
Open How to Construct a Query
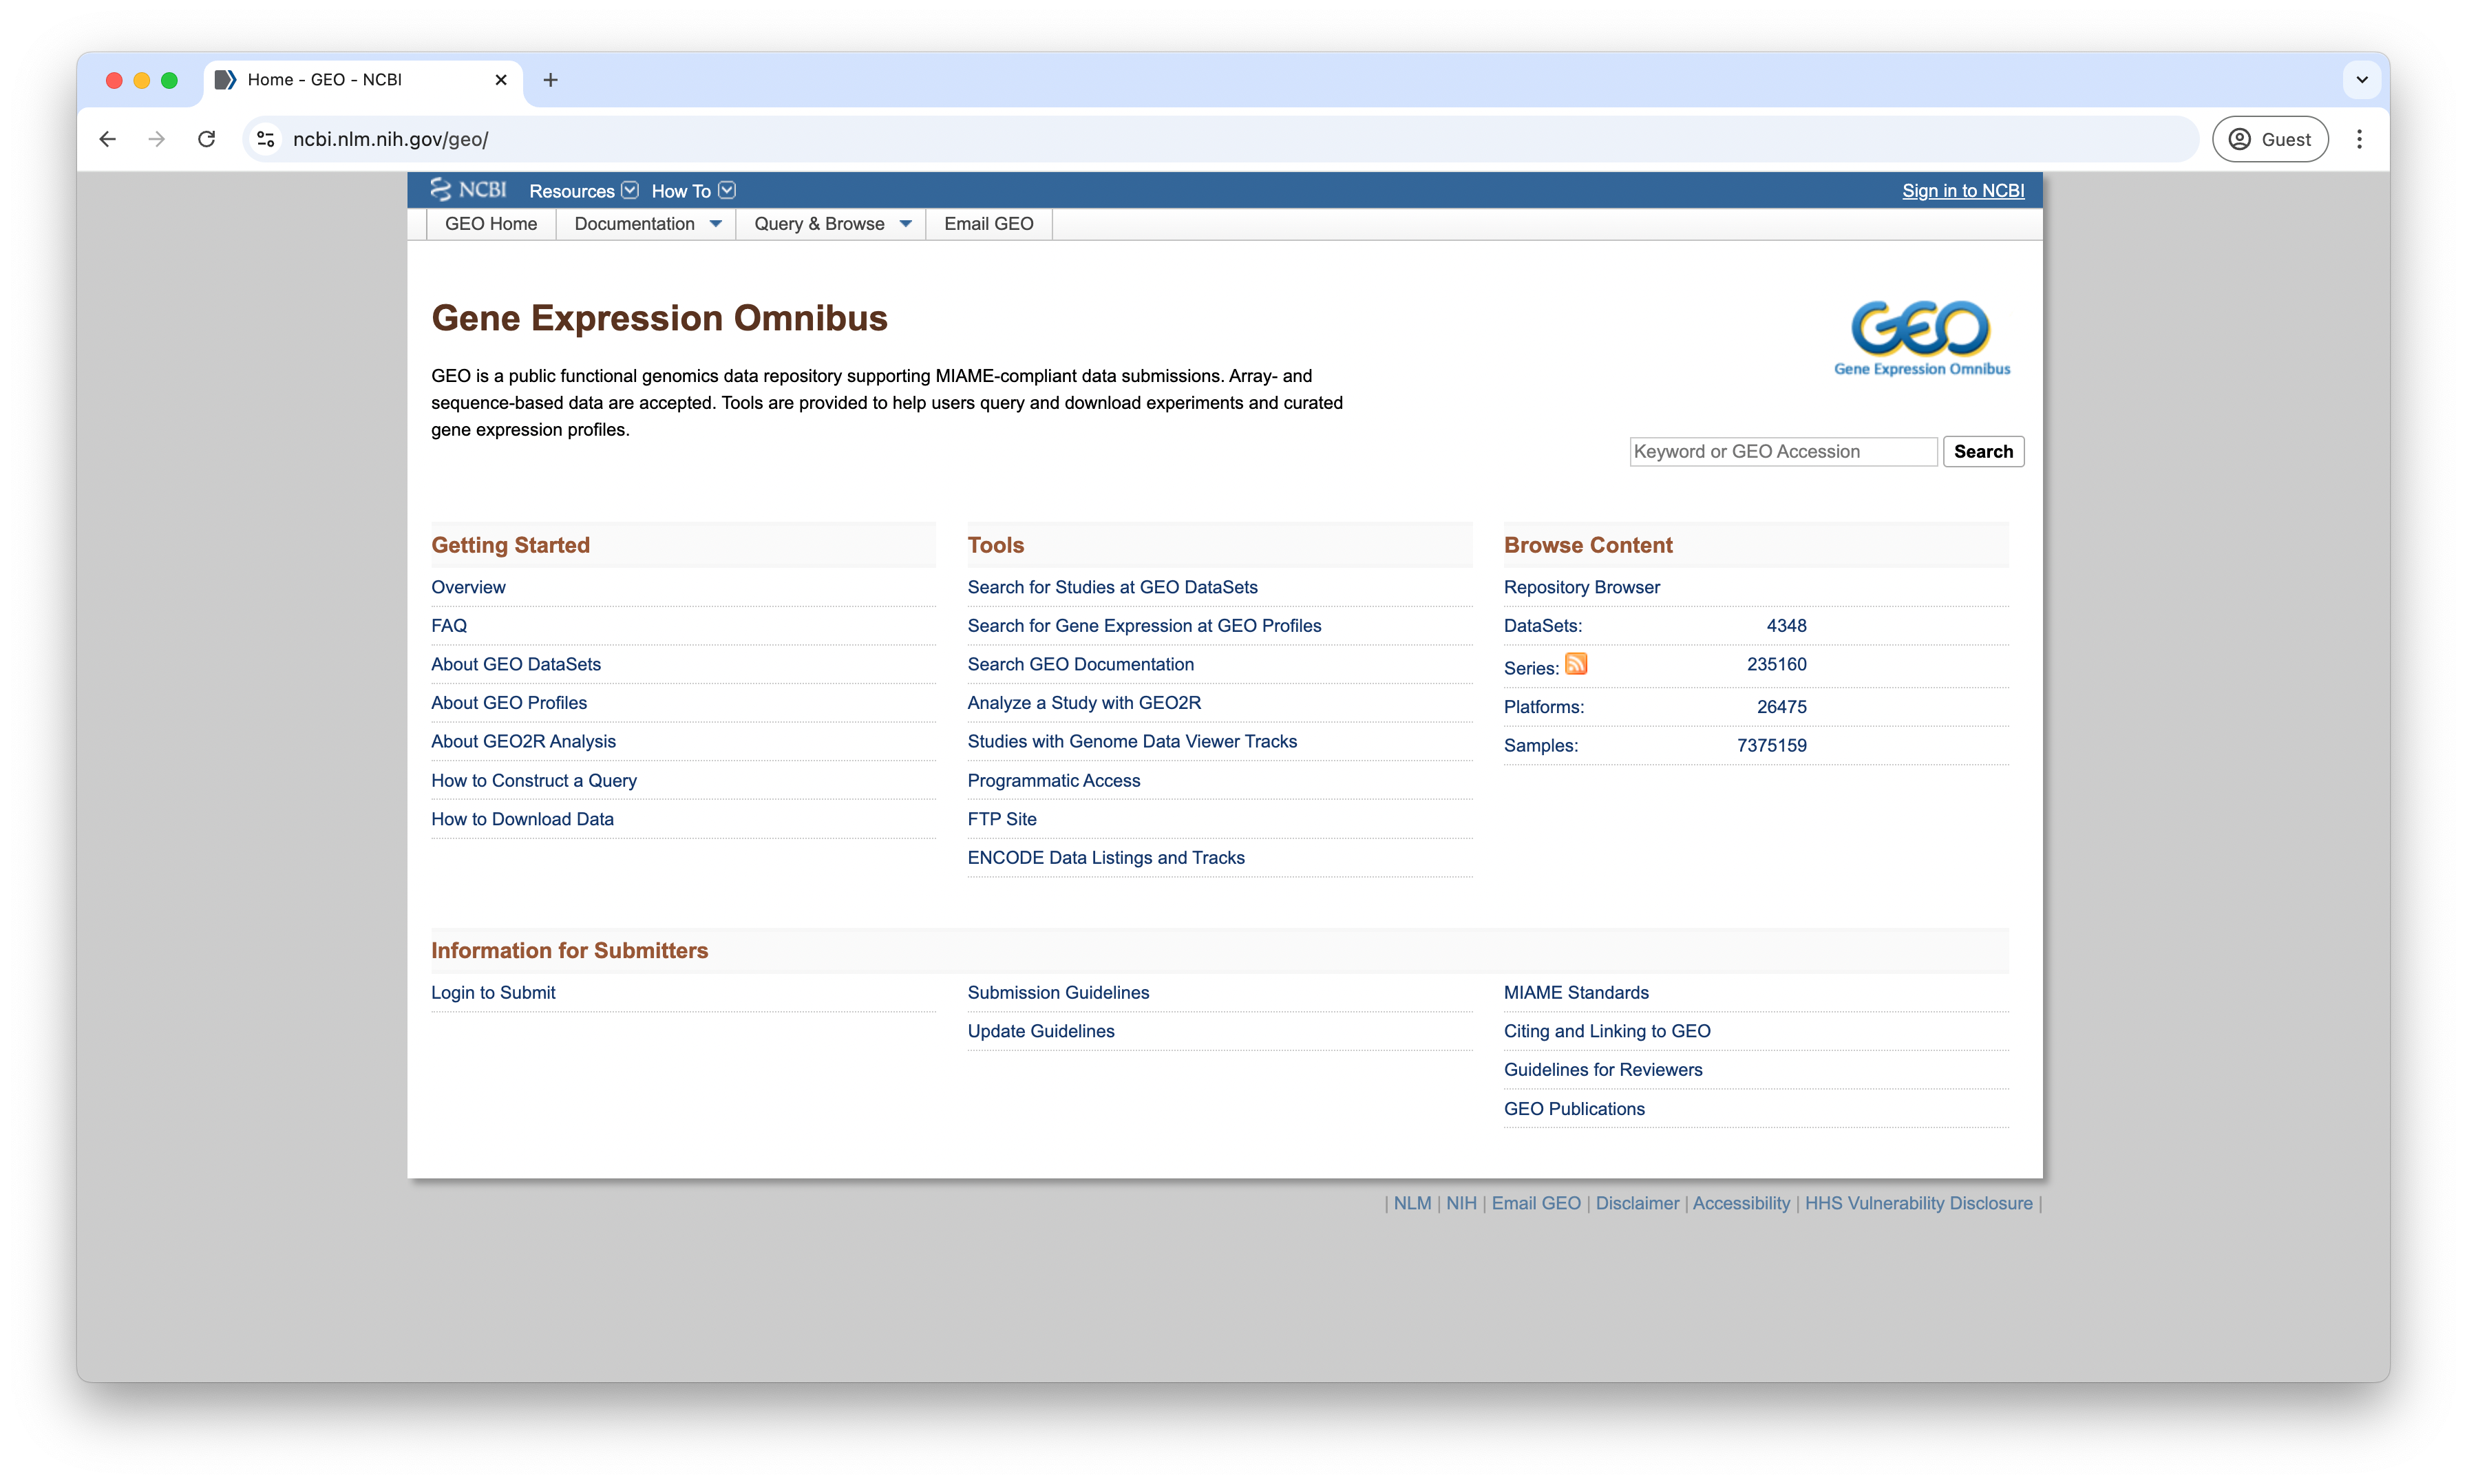(534, 781)
